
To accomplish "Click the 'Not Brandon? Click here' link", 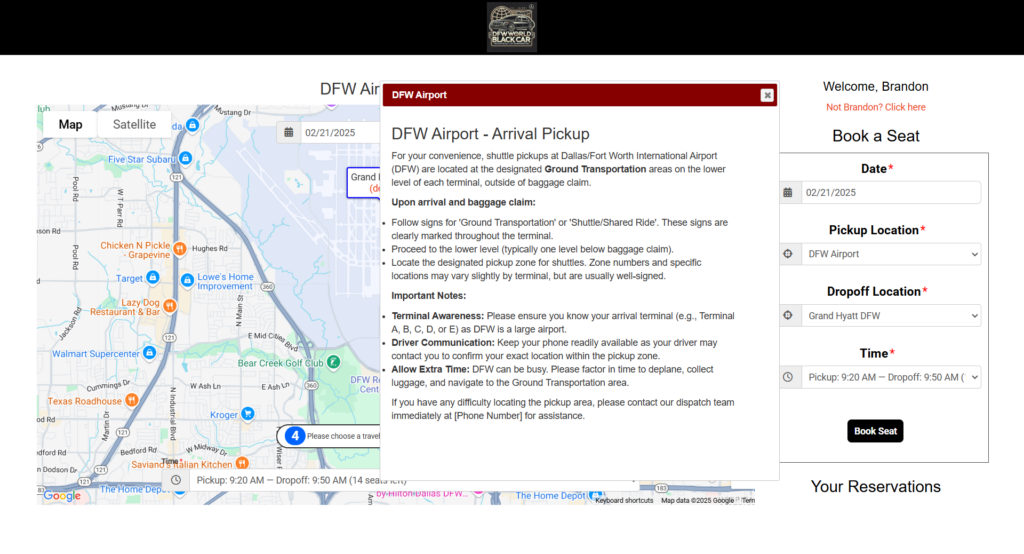I will [875, 107].
